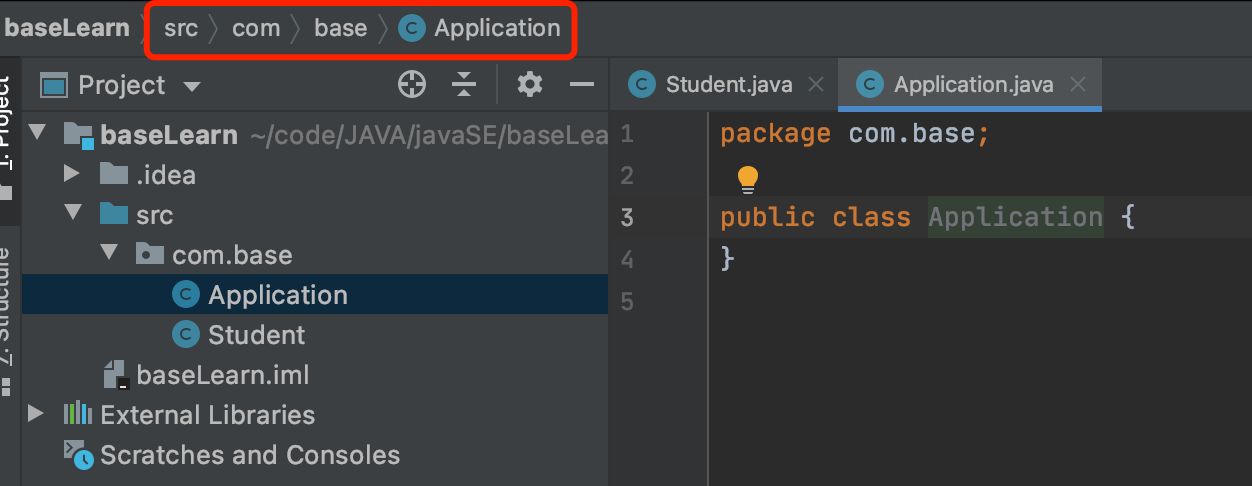1252x486 pixels.
Task: Open the Project view dropdown arrow
Action: click(192, 87)
